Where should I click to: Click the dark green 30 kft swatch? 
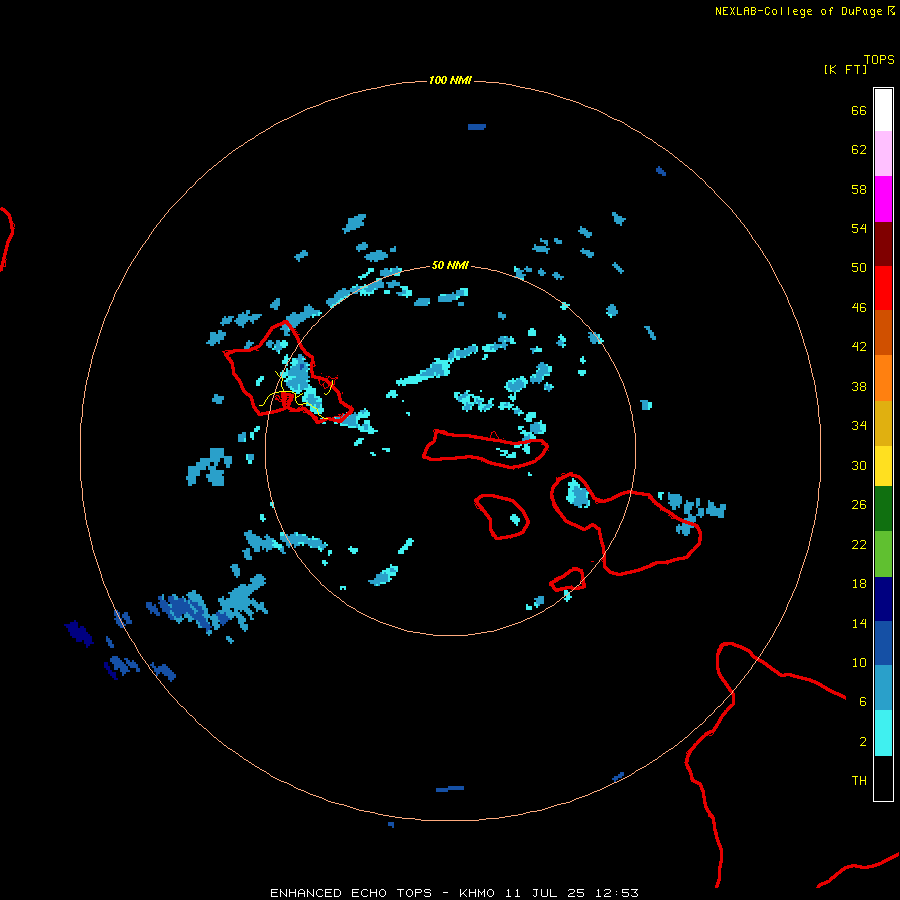[883, 511]
